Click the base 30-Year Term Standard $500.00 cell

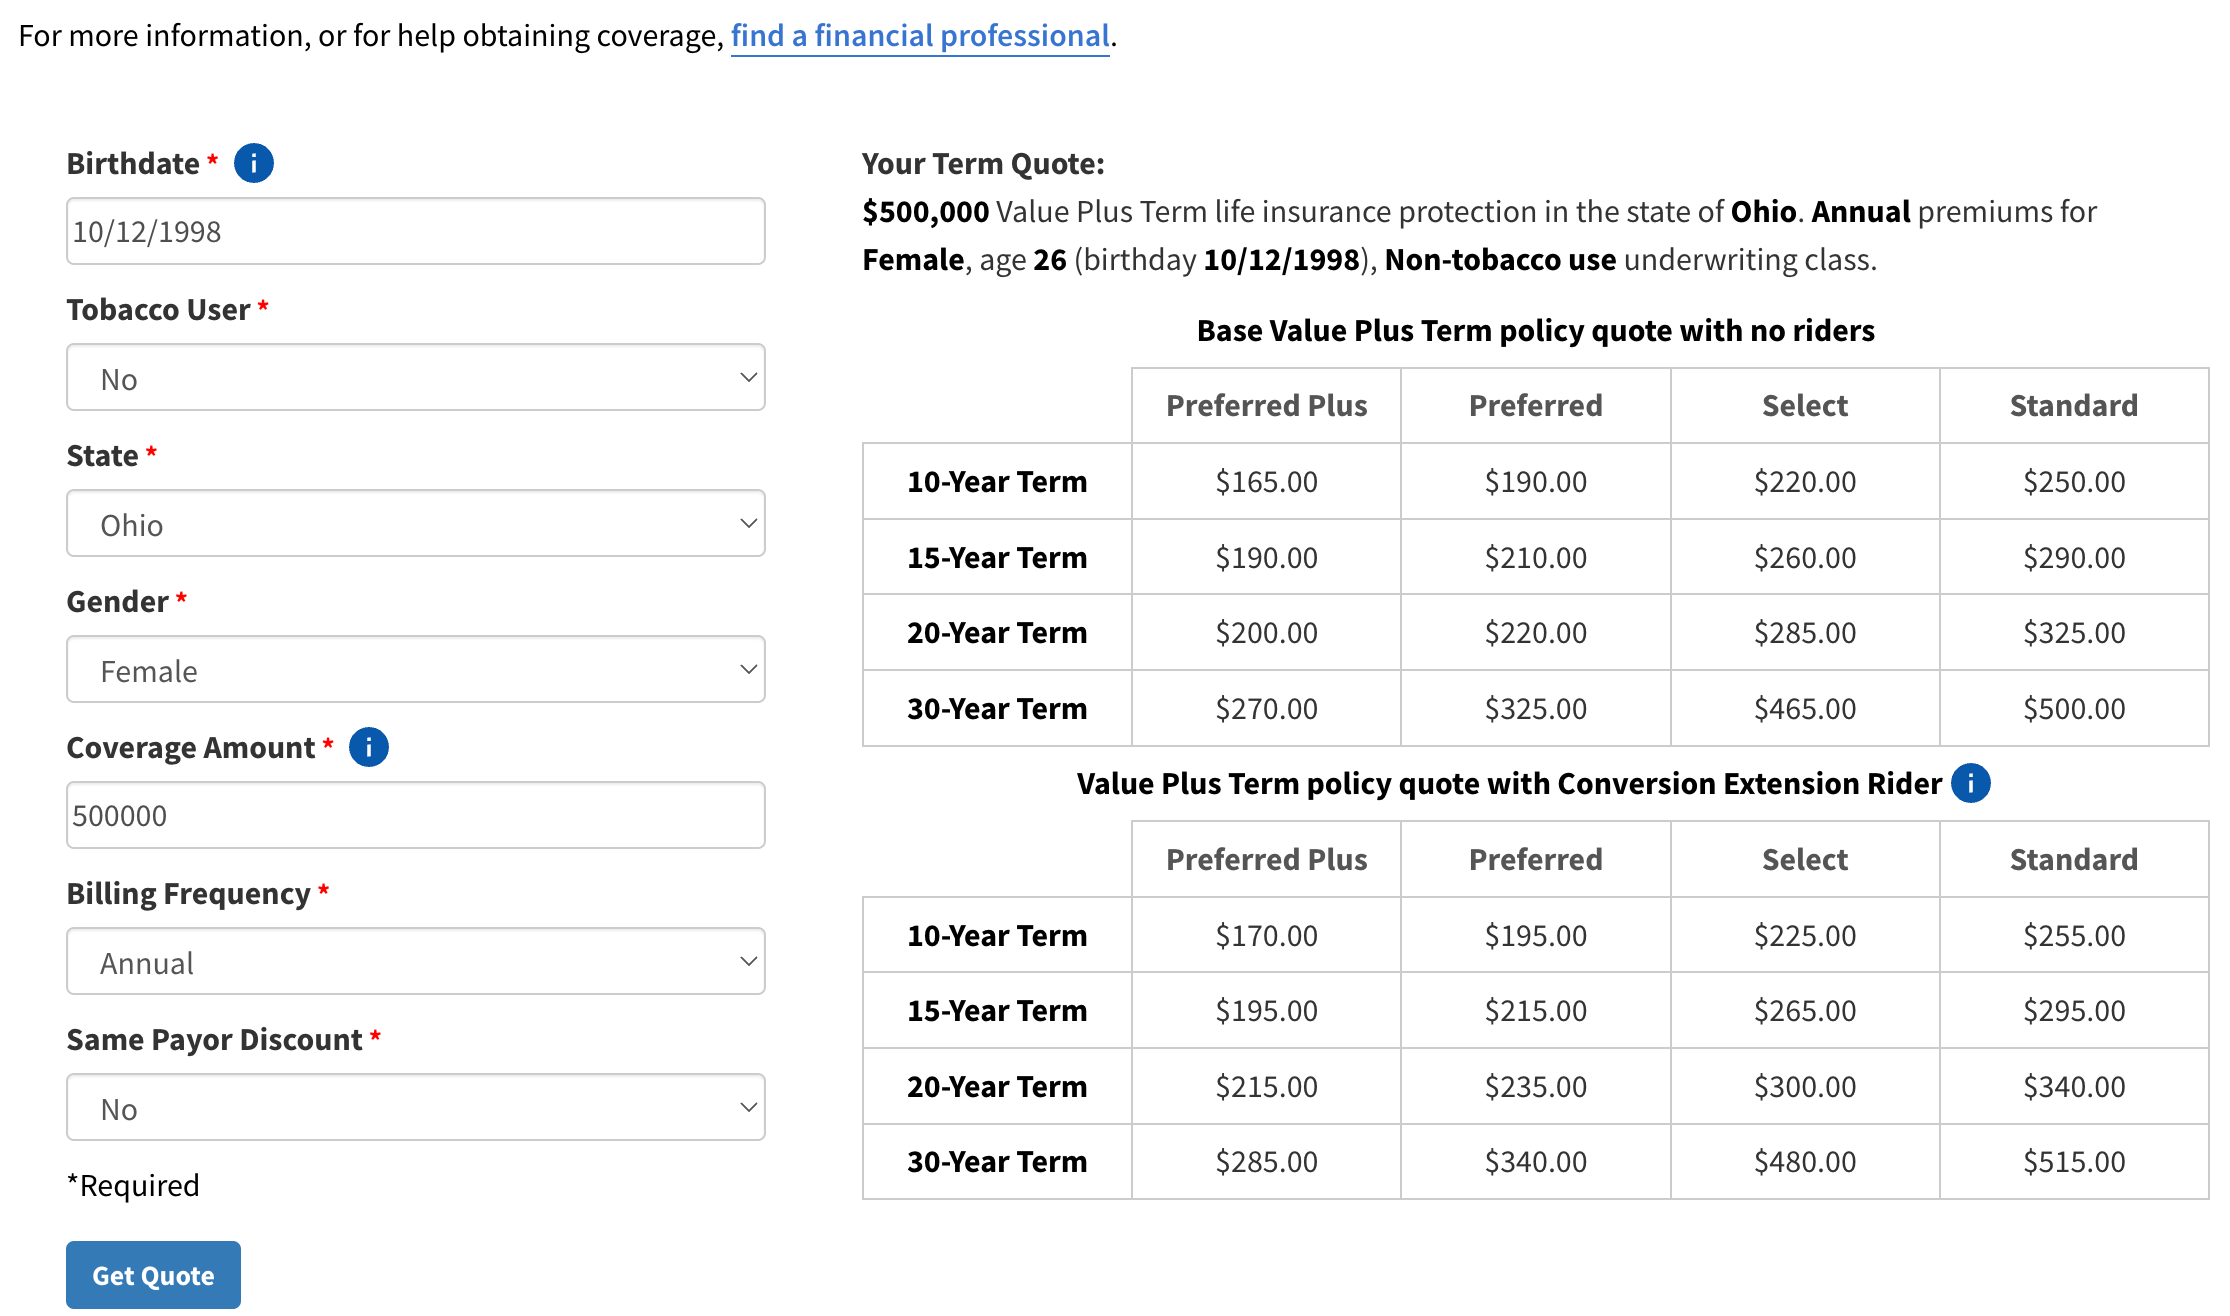[x=2073, y=709]
